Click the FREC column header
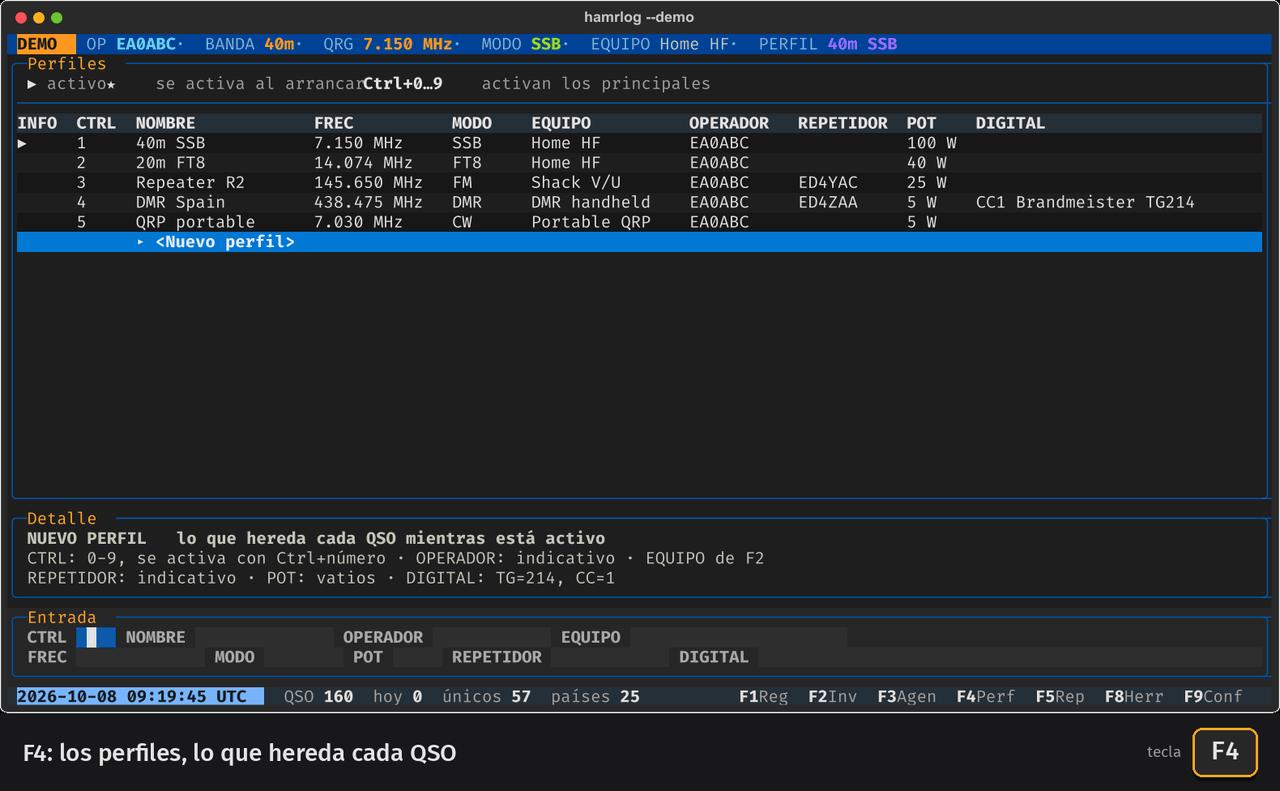The image size is (1280, 791). (x=334, y=123)
